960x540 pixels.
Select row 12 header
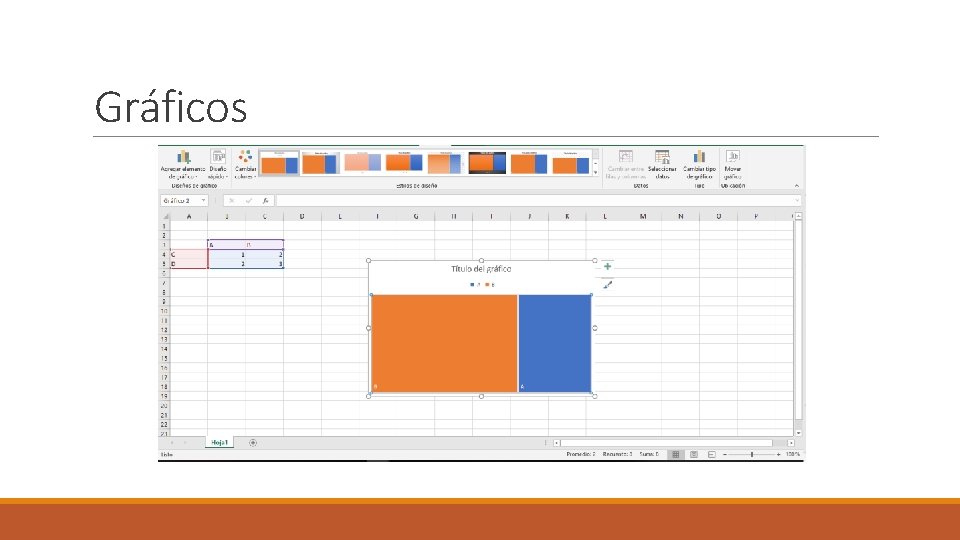coord(164,330)
